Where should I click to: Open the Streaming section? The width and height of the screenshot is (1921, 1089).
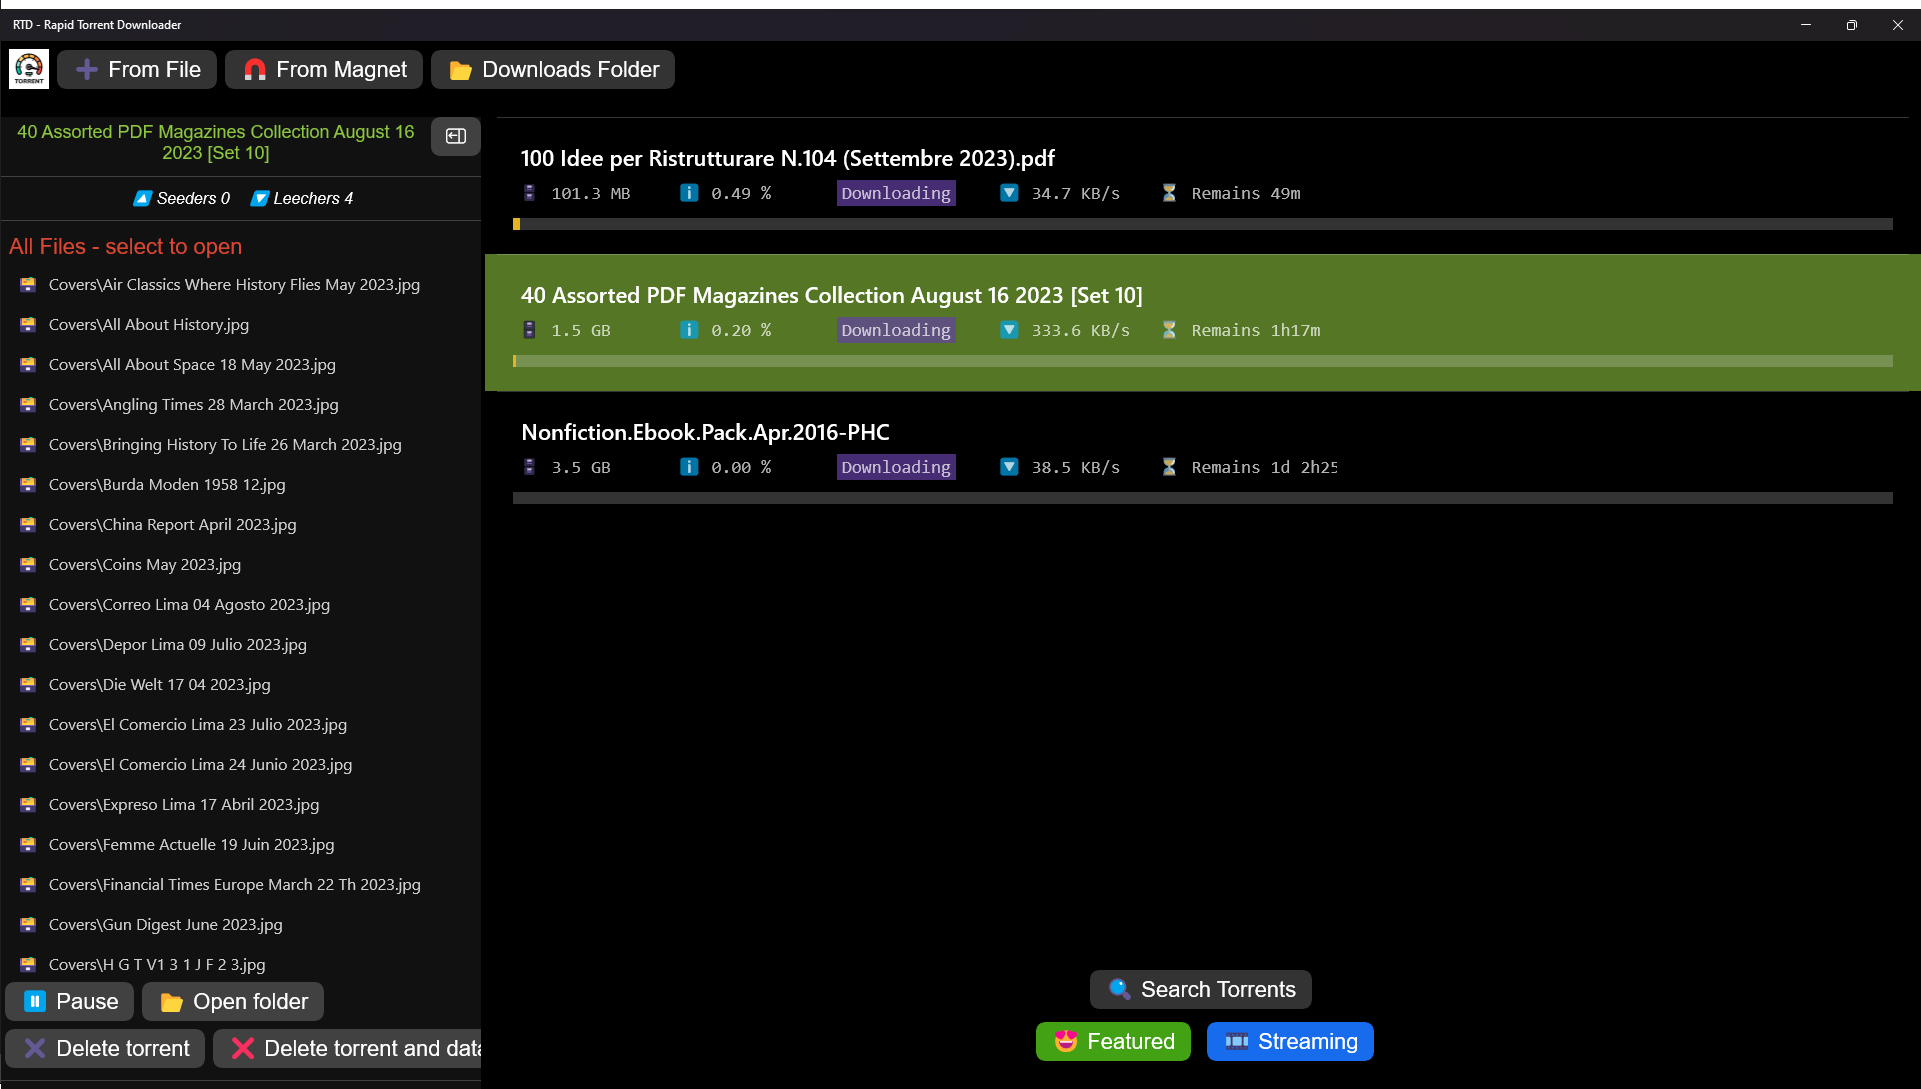(1290, 1041)
